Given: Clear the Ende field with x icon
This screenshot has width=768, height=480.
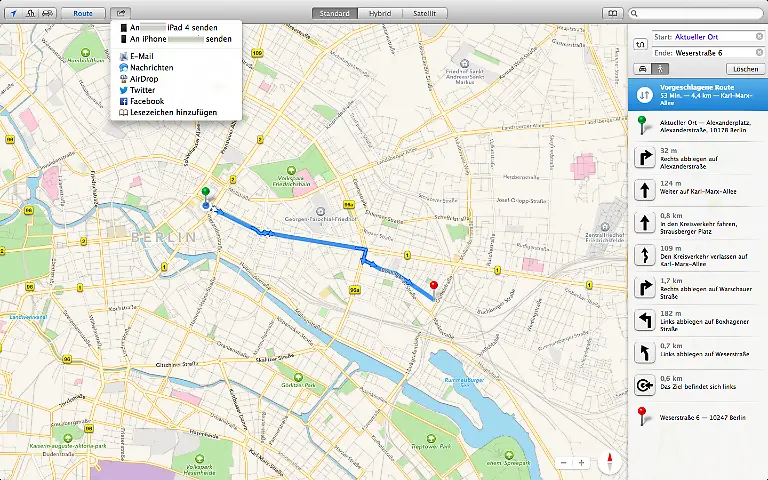Looking at the screenshot, I should 759,52.
